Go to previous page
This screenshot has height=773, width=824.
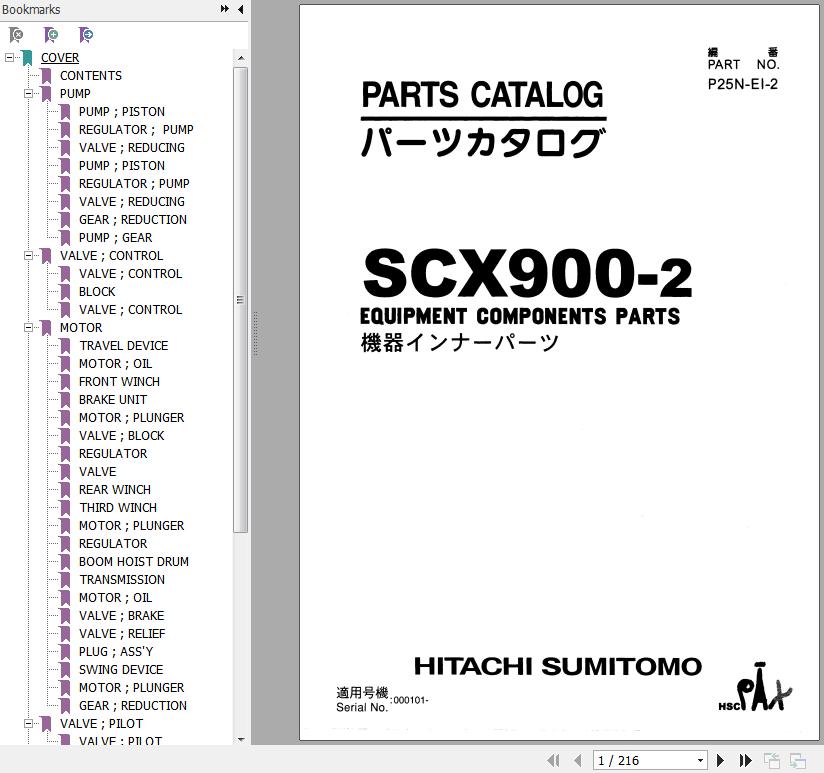point(578,760)
